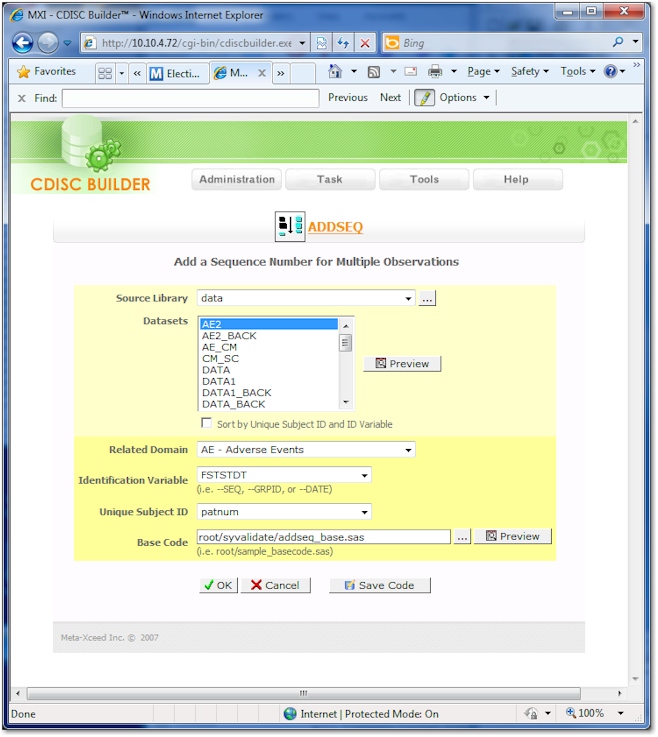Open the Safety menu
The height and width of the screenshot is (737, 658).
(530, 71)
